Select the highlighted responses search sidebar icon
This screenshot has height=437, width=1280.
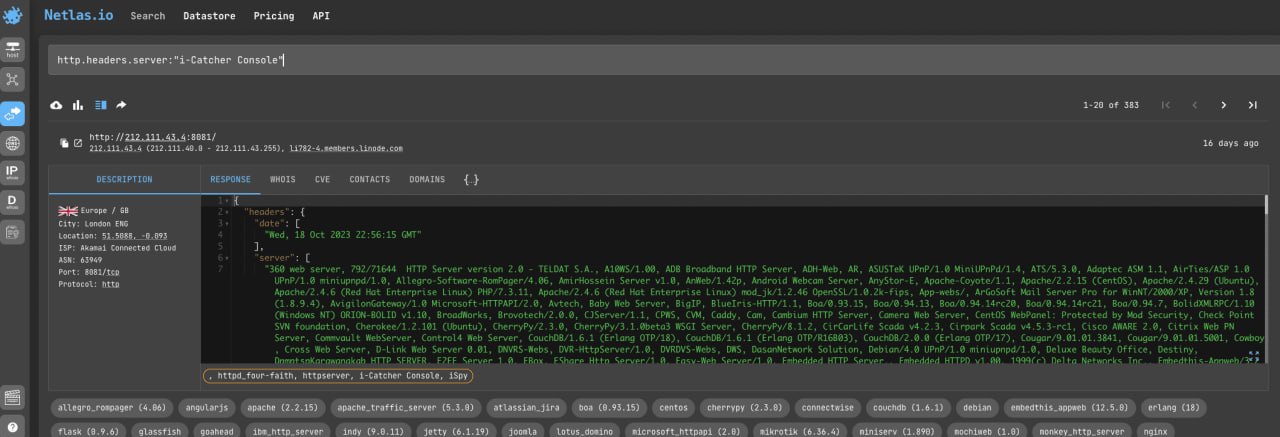pyautogui.click(x=12, y=112)
